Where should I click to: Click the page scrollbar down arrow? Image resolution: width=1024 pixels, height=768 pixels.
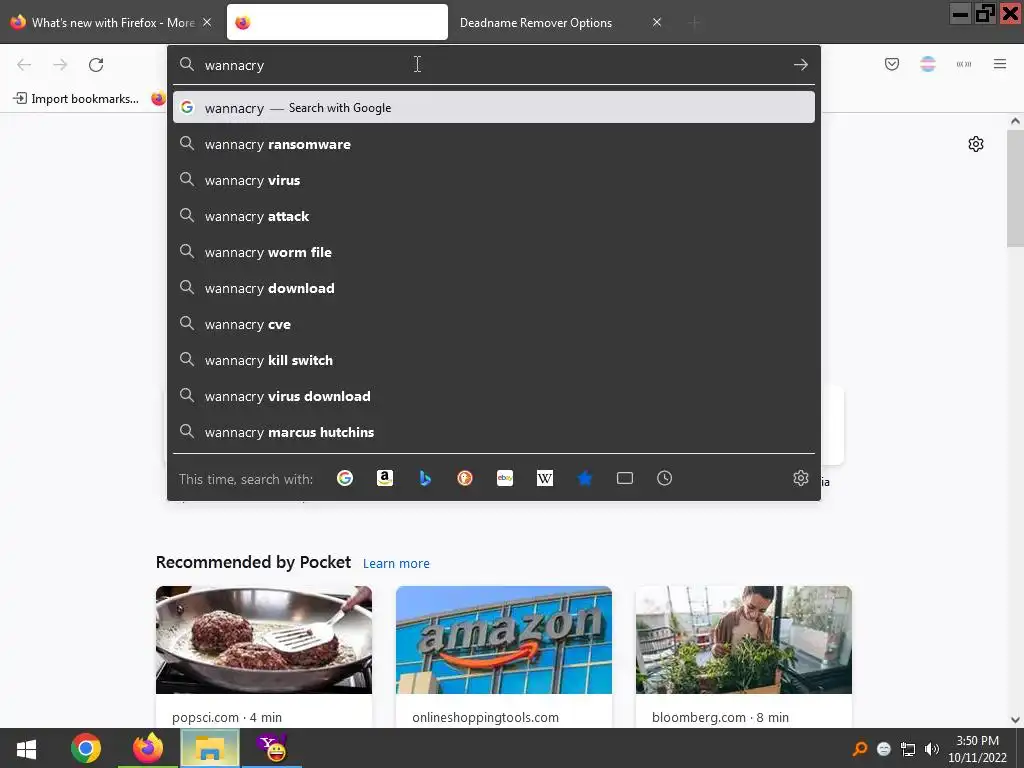pyautogui.click(x=1015, y=719)
